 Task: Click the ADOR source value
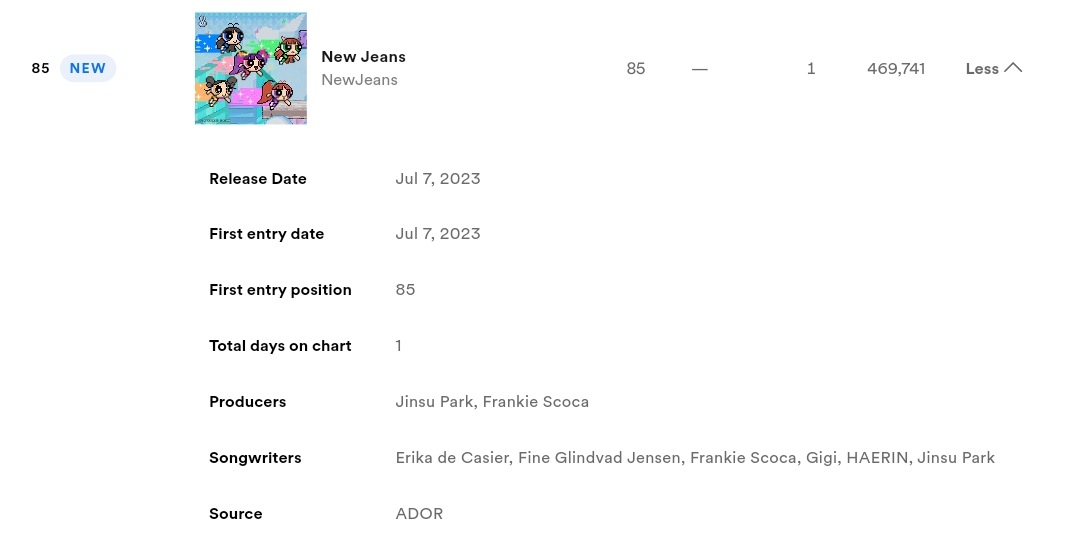coord(419,514)
